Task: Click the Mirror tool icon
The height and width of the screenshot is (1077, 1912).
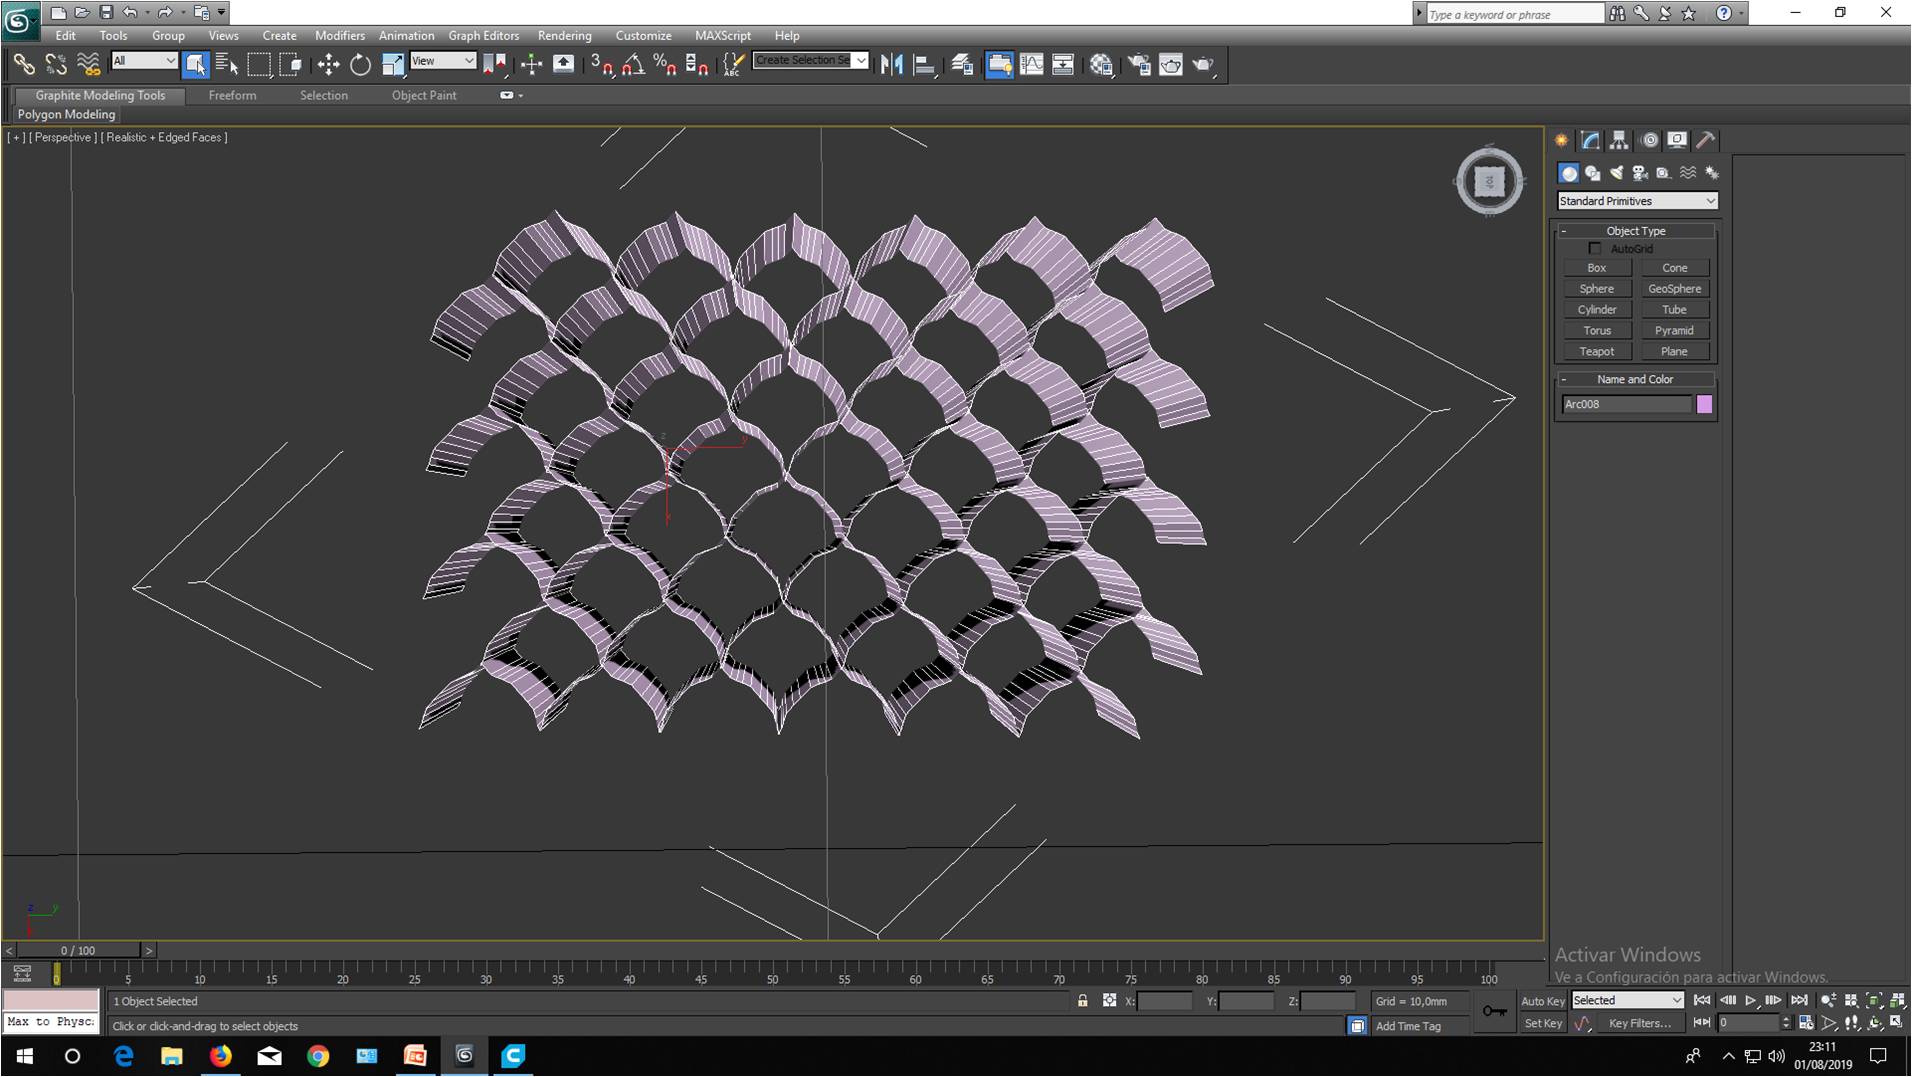Action: pos(891,65)
